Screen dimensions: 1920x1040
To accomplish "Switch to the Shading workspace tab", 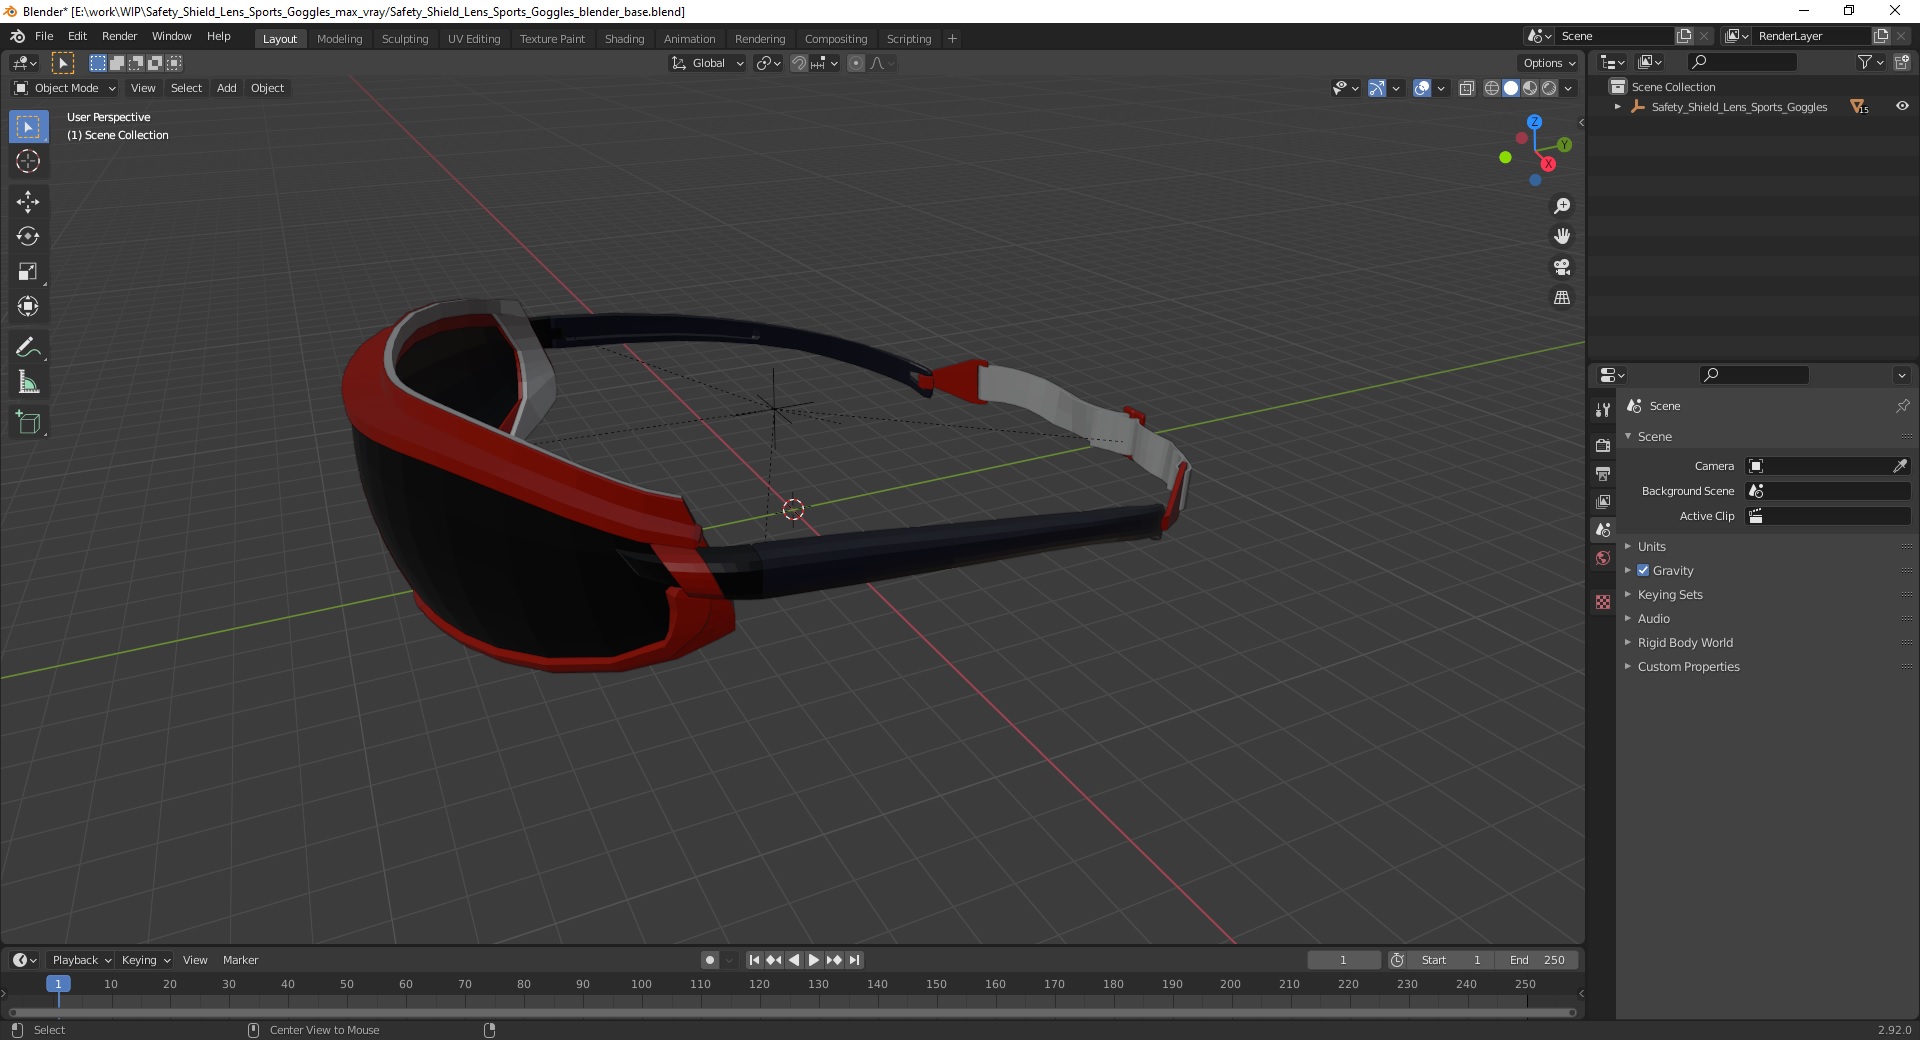I will coord(624,39).
